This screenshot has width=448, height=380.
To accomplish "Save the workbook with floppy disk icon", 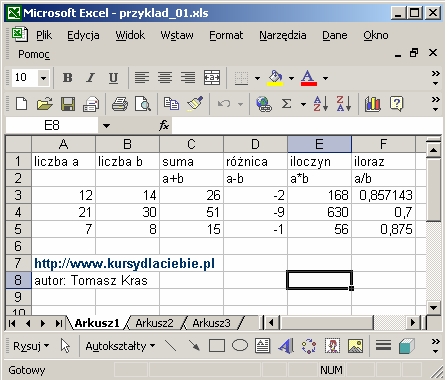I will pos(68,104).
